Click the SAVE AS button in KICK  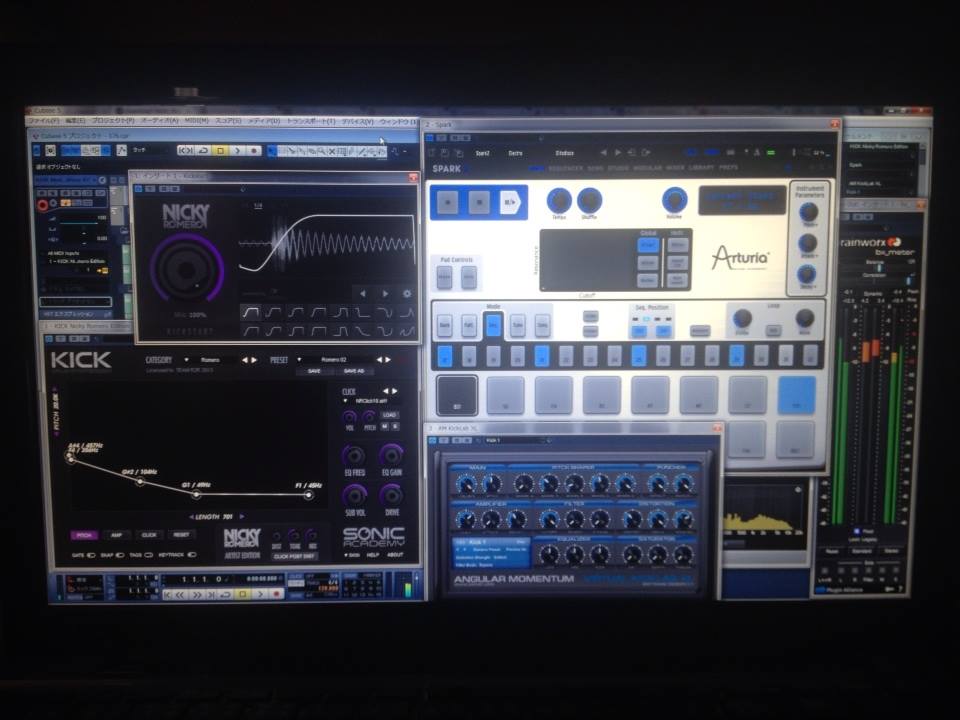pyautogui.click(x=353, y=372)
